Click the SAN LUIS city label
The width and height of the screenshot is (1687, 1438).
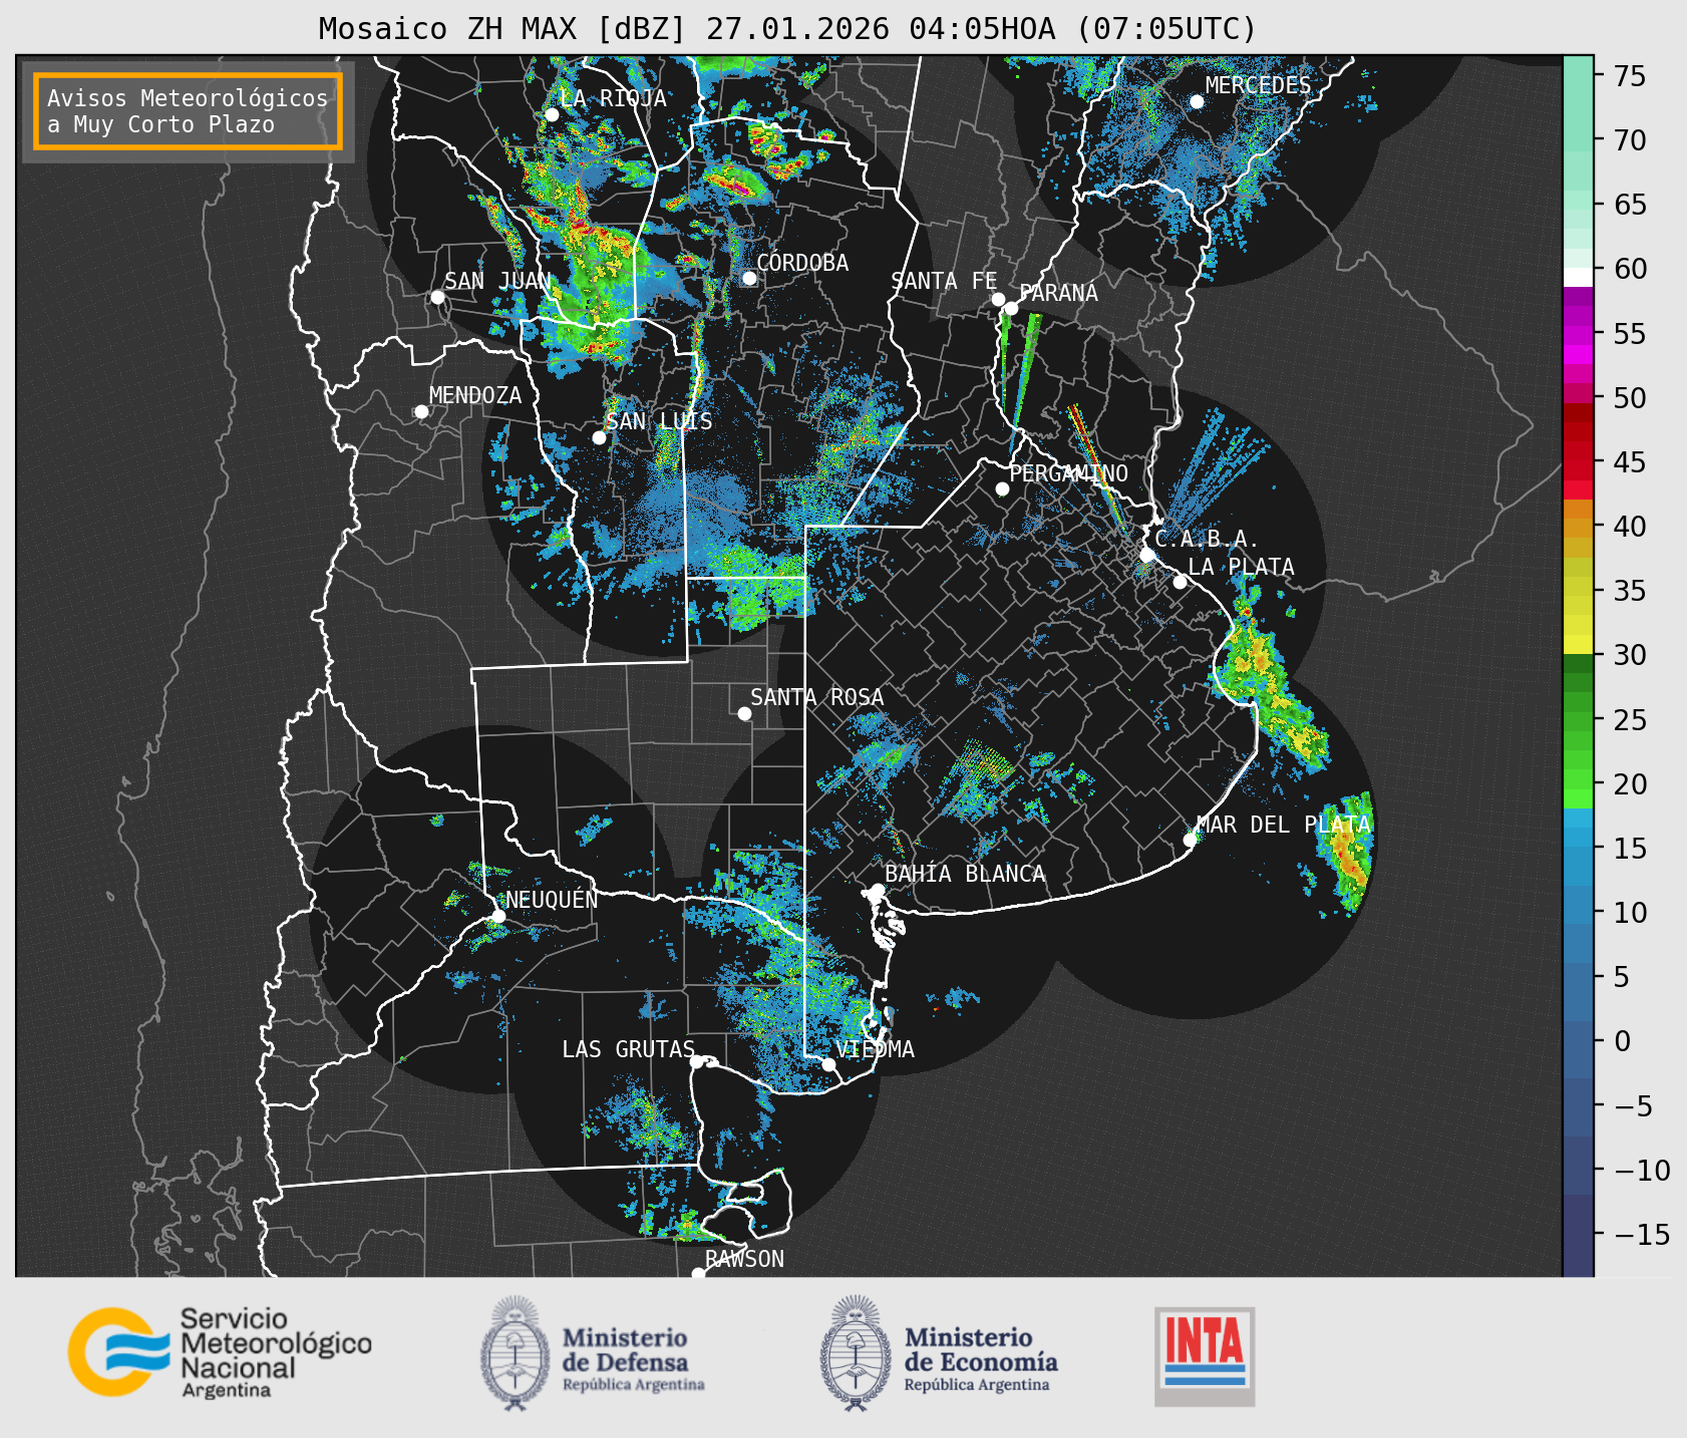[x=659, y=421]
